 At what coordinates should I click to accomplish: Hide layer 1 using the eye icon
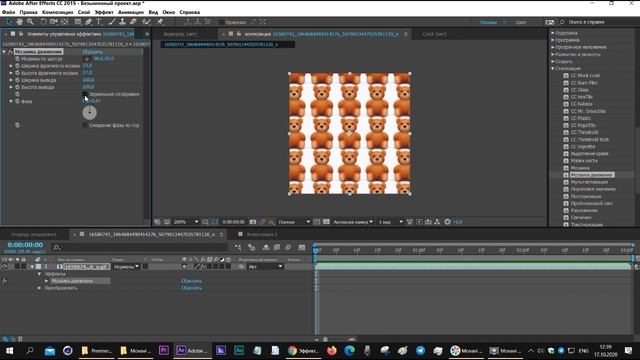click(4, 267)
